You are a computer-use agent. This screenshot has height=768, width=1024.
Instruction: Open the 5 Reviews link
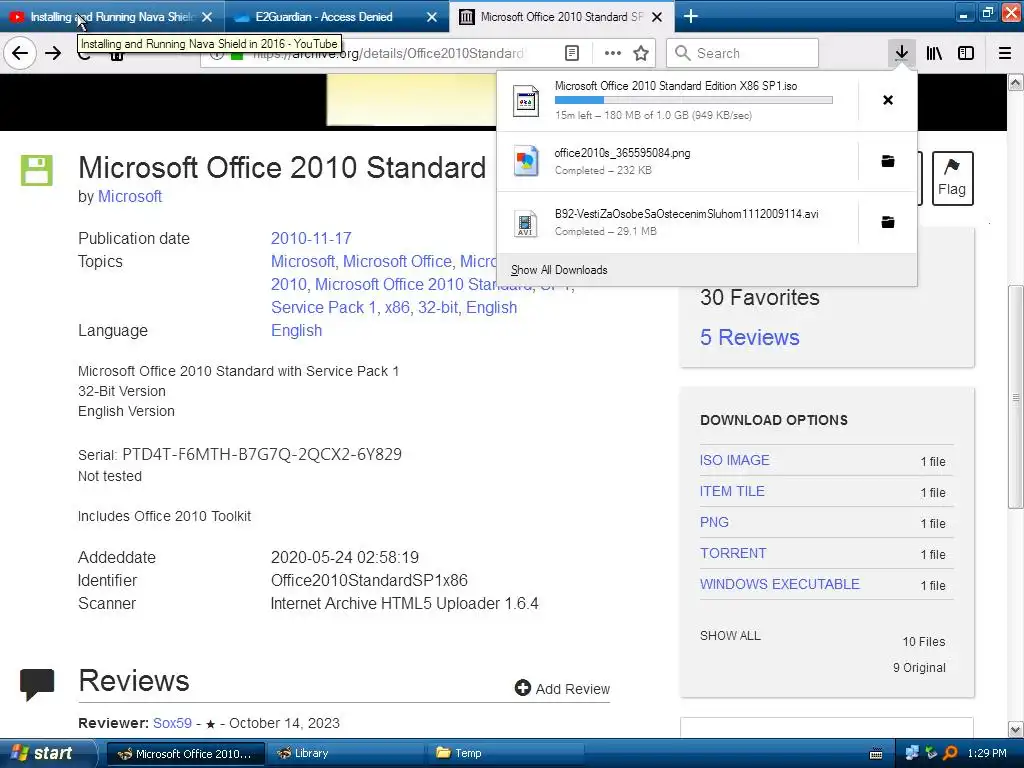tap(750, 337)
